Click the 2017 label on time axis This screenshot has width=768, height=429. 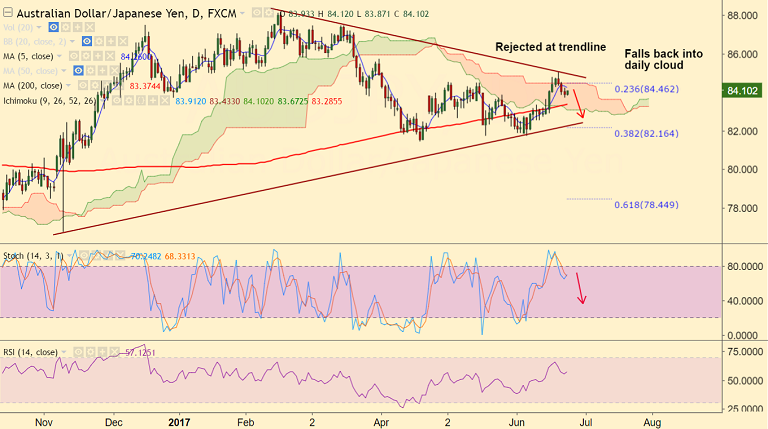tap(178, 422)
